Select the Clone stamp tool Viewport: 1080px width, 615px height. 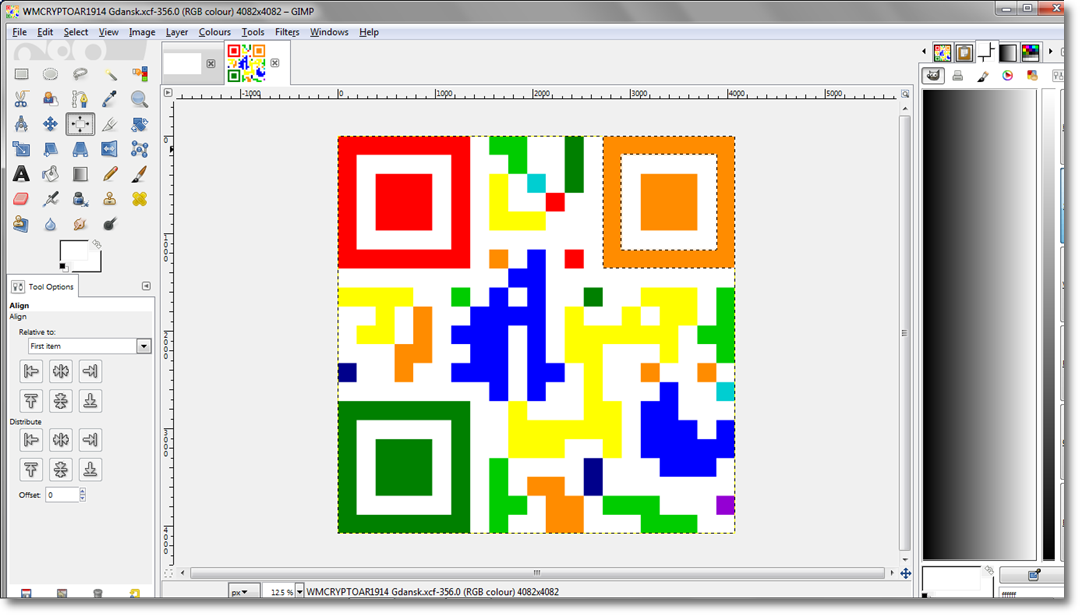(x=110, y=199)
